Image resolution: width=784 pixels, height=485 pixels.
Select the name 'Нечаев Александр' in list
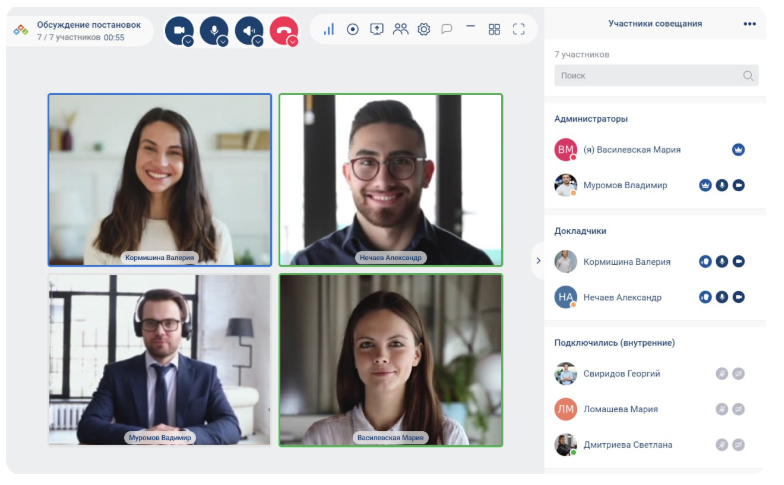click(x=622, y=298)
